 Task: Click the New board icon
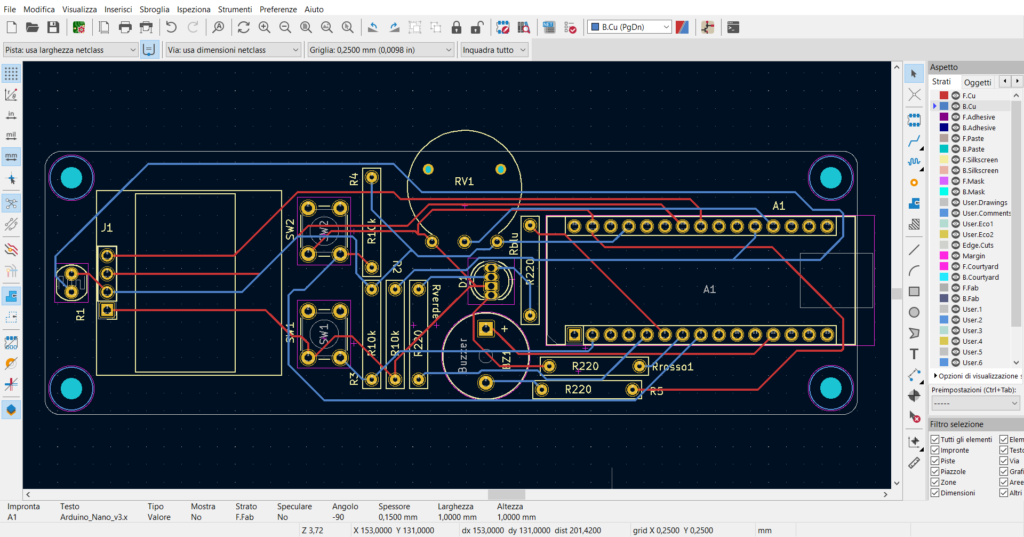point(11,27)
